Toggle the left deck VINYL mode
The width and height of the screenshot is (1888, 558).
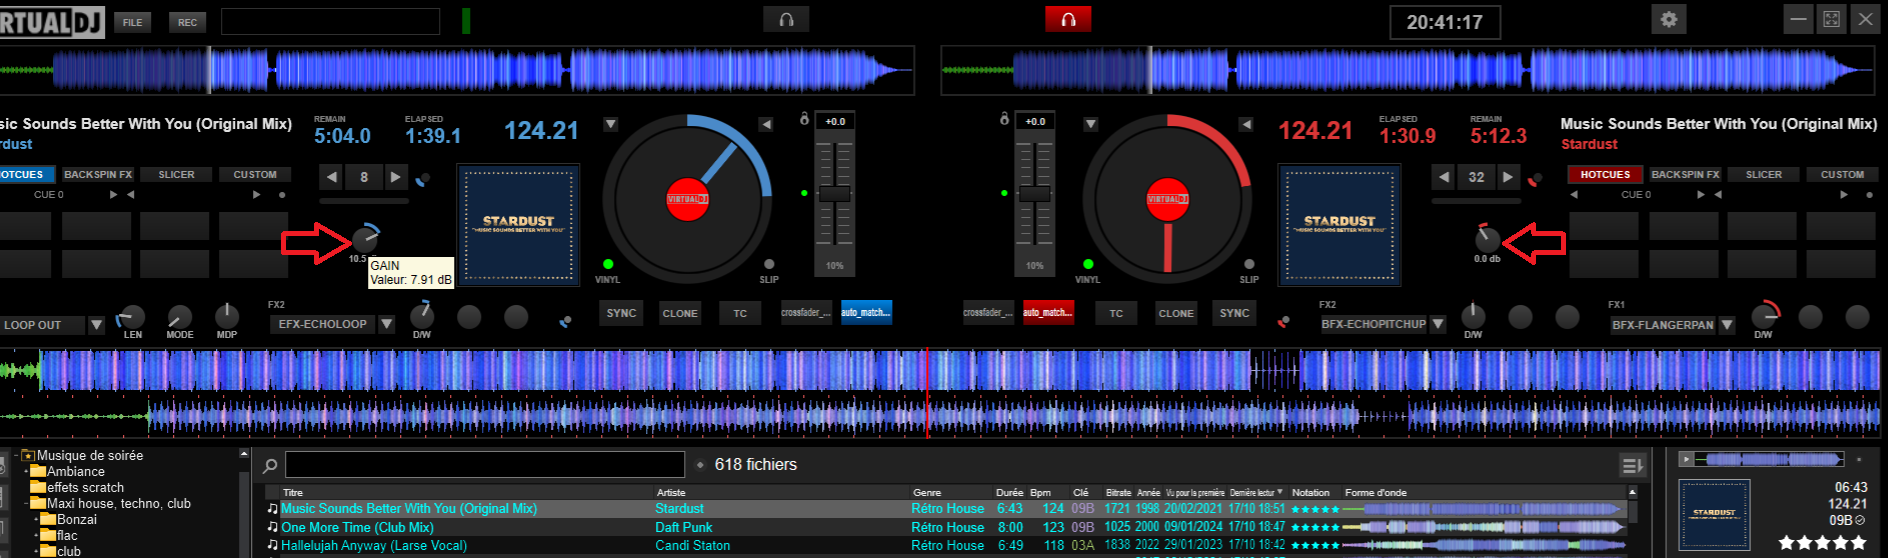pyautogui.click(x=608, y=265)
